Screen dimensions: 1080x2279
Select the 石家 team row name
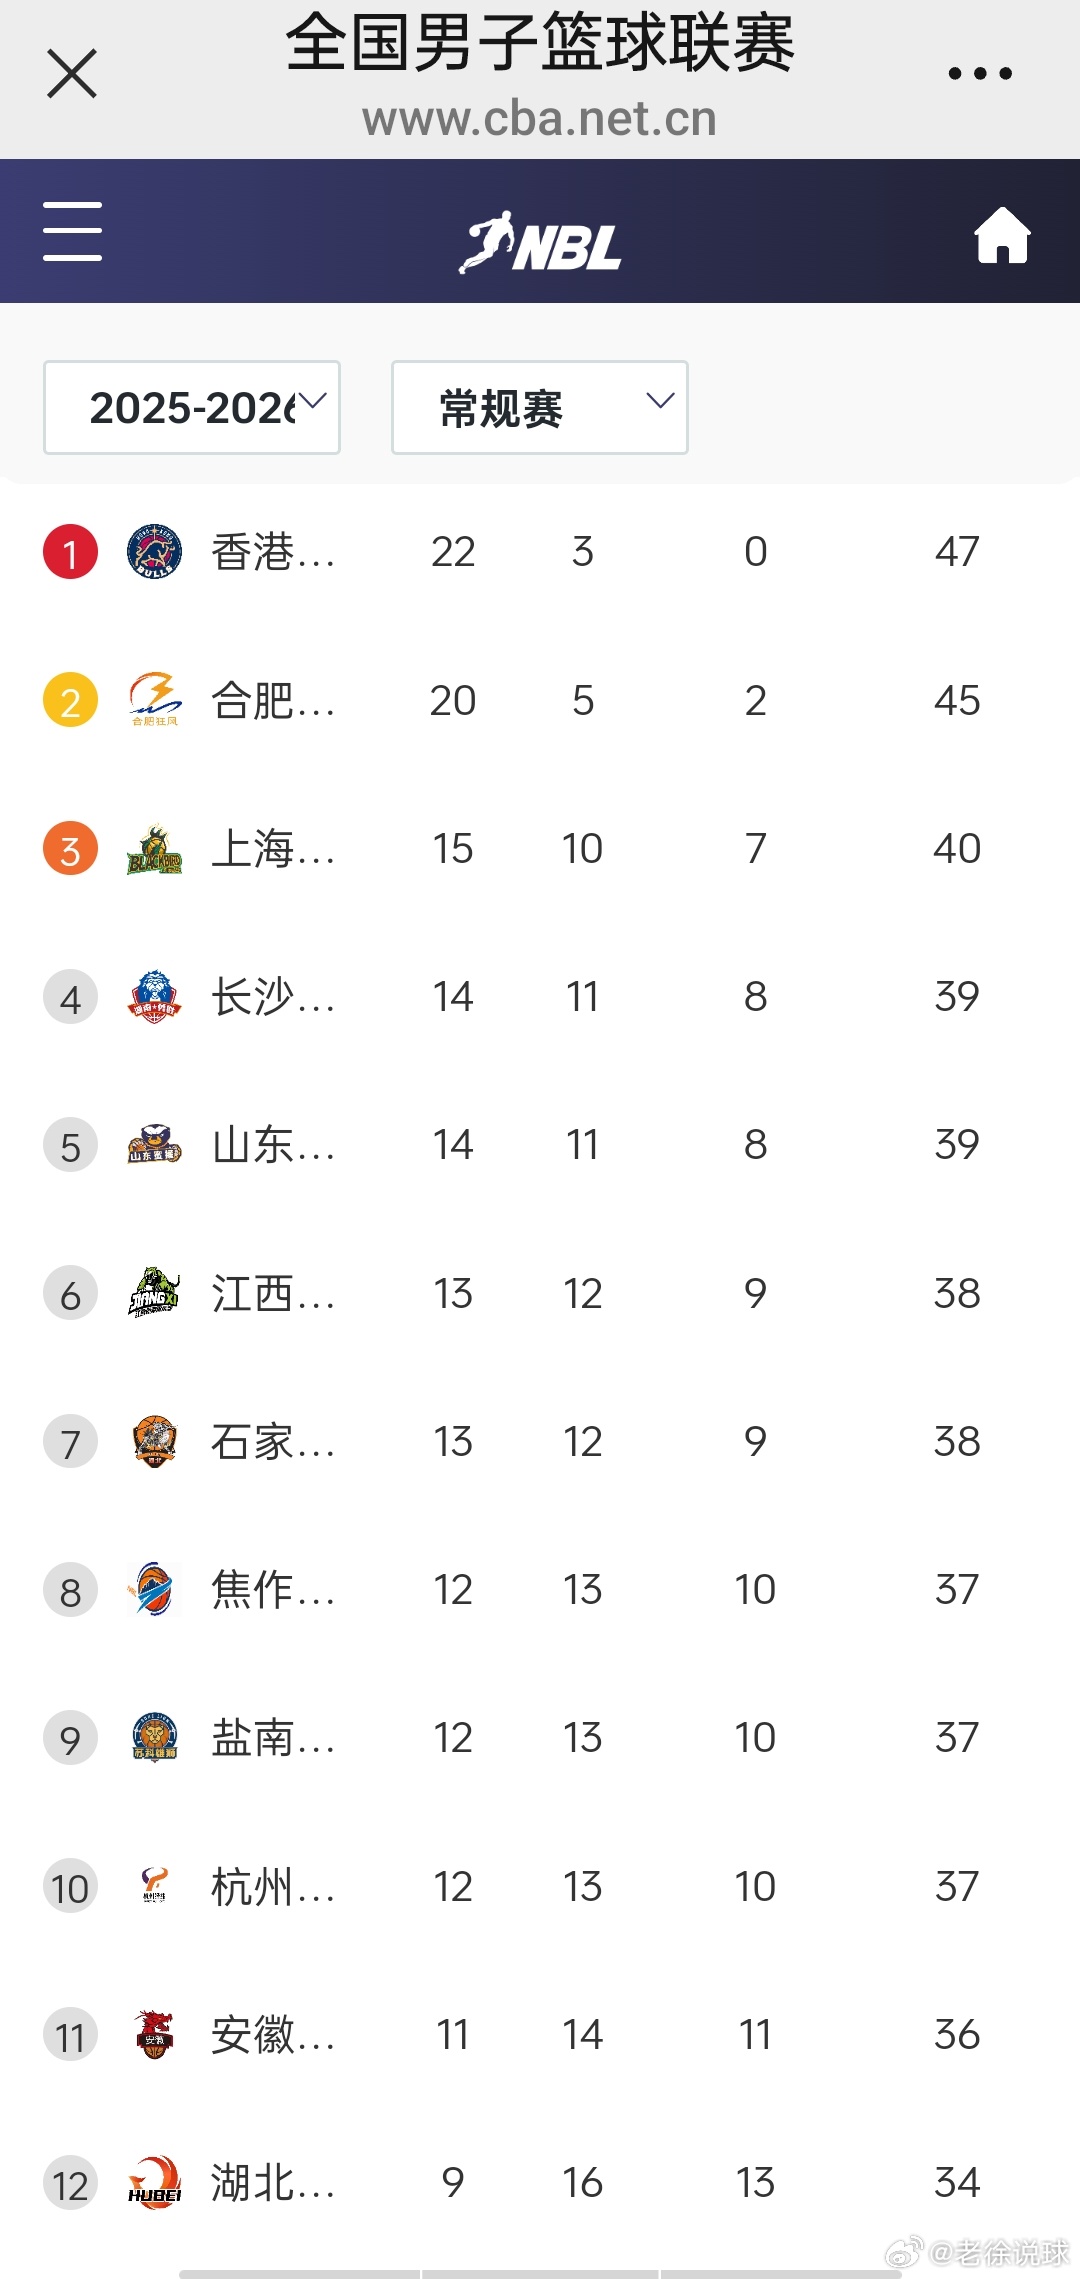click(272, 1442)
